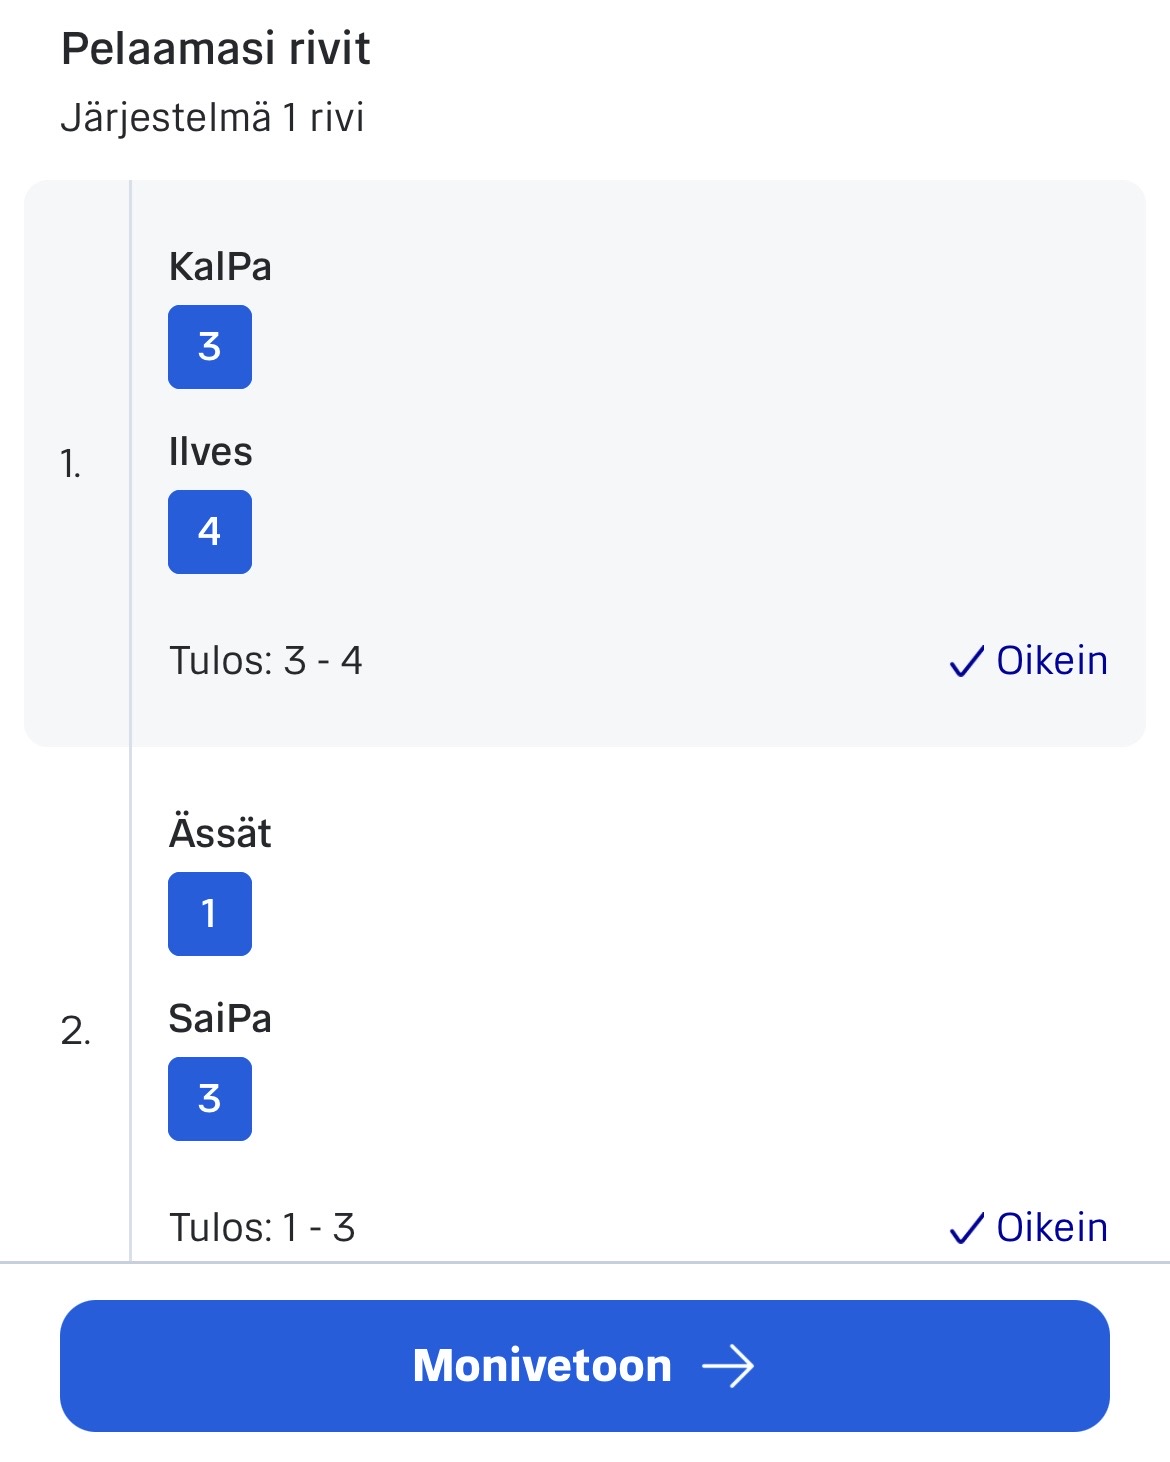Image resolution: width=1170 pixels, height=1462 pixels.
Task: Tap the Järjestelmä 1 rivi text
Action: coord(212,118)
